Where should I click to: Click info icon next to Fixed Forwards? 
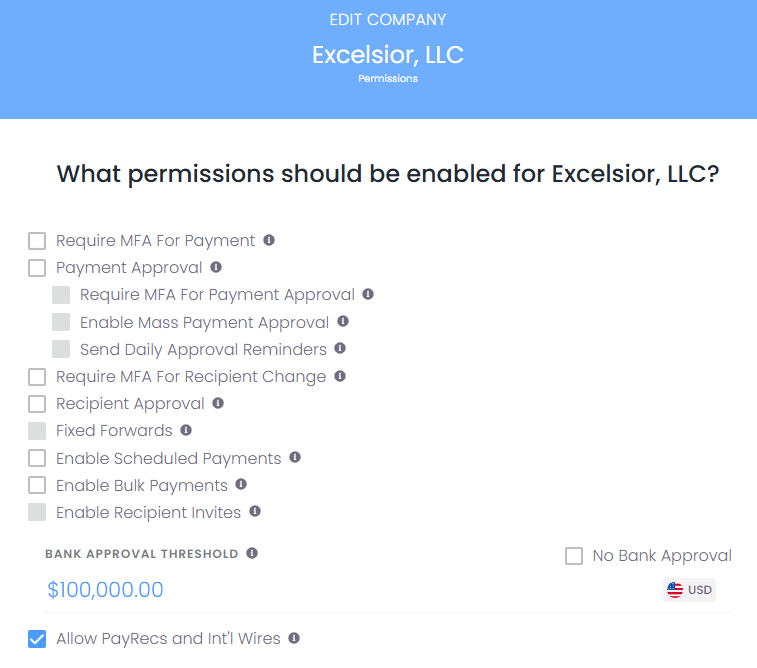tap(186, 430)
